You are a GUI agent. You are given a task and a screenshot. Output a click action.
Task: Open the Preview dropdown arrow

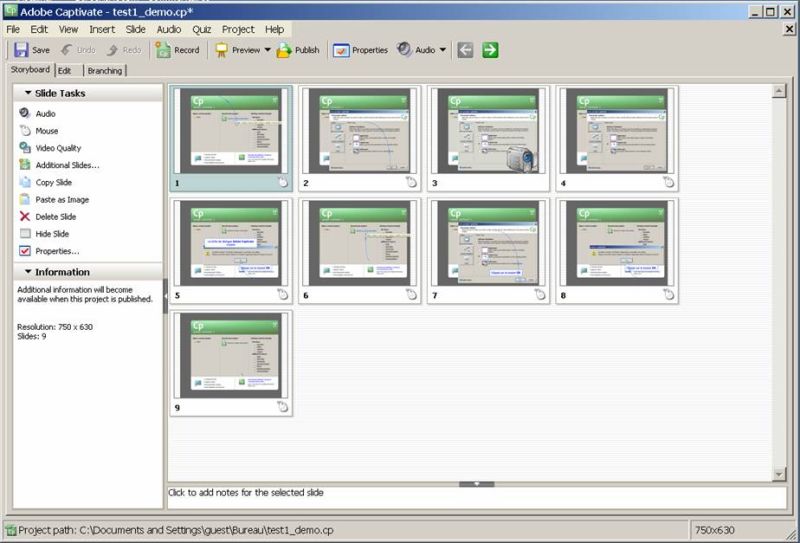tap(267, 50)
